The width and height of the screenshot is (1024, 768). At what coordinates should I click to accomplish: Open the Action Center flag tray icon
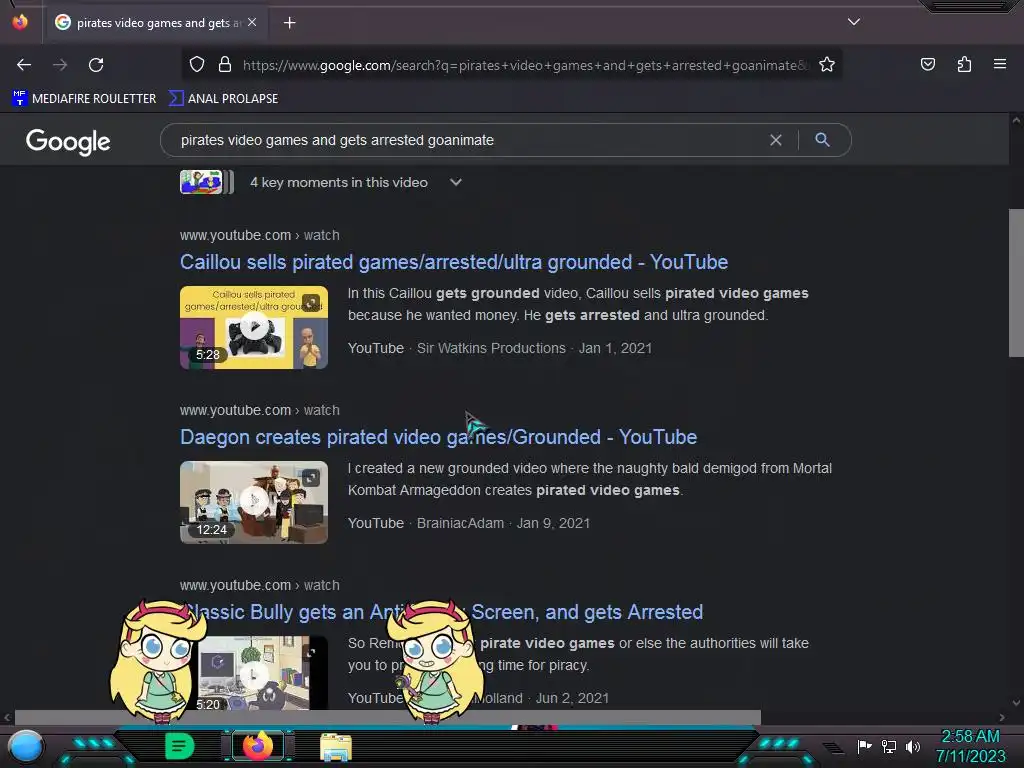pyautogui.click(x=864, y=746)
